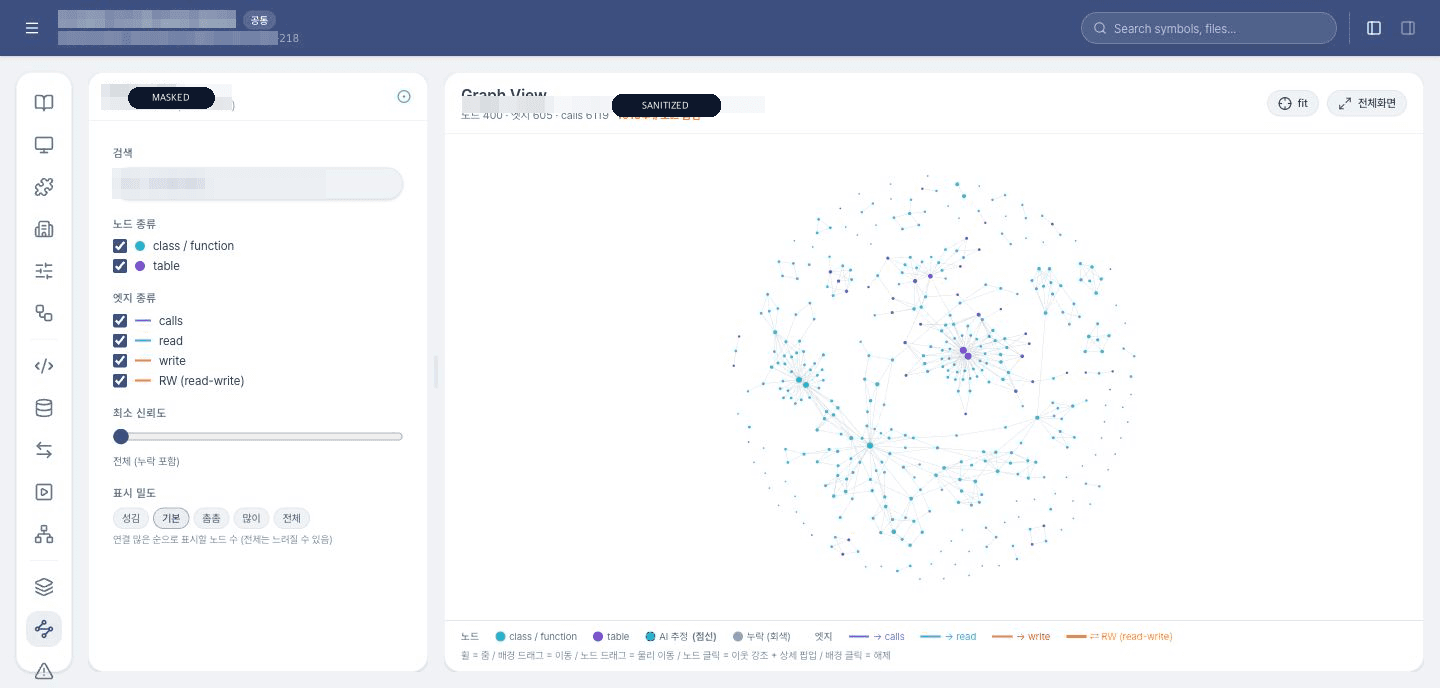
Task: Click the 최소 신뢰도 slider handle
Action: click(121, 436)
